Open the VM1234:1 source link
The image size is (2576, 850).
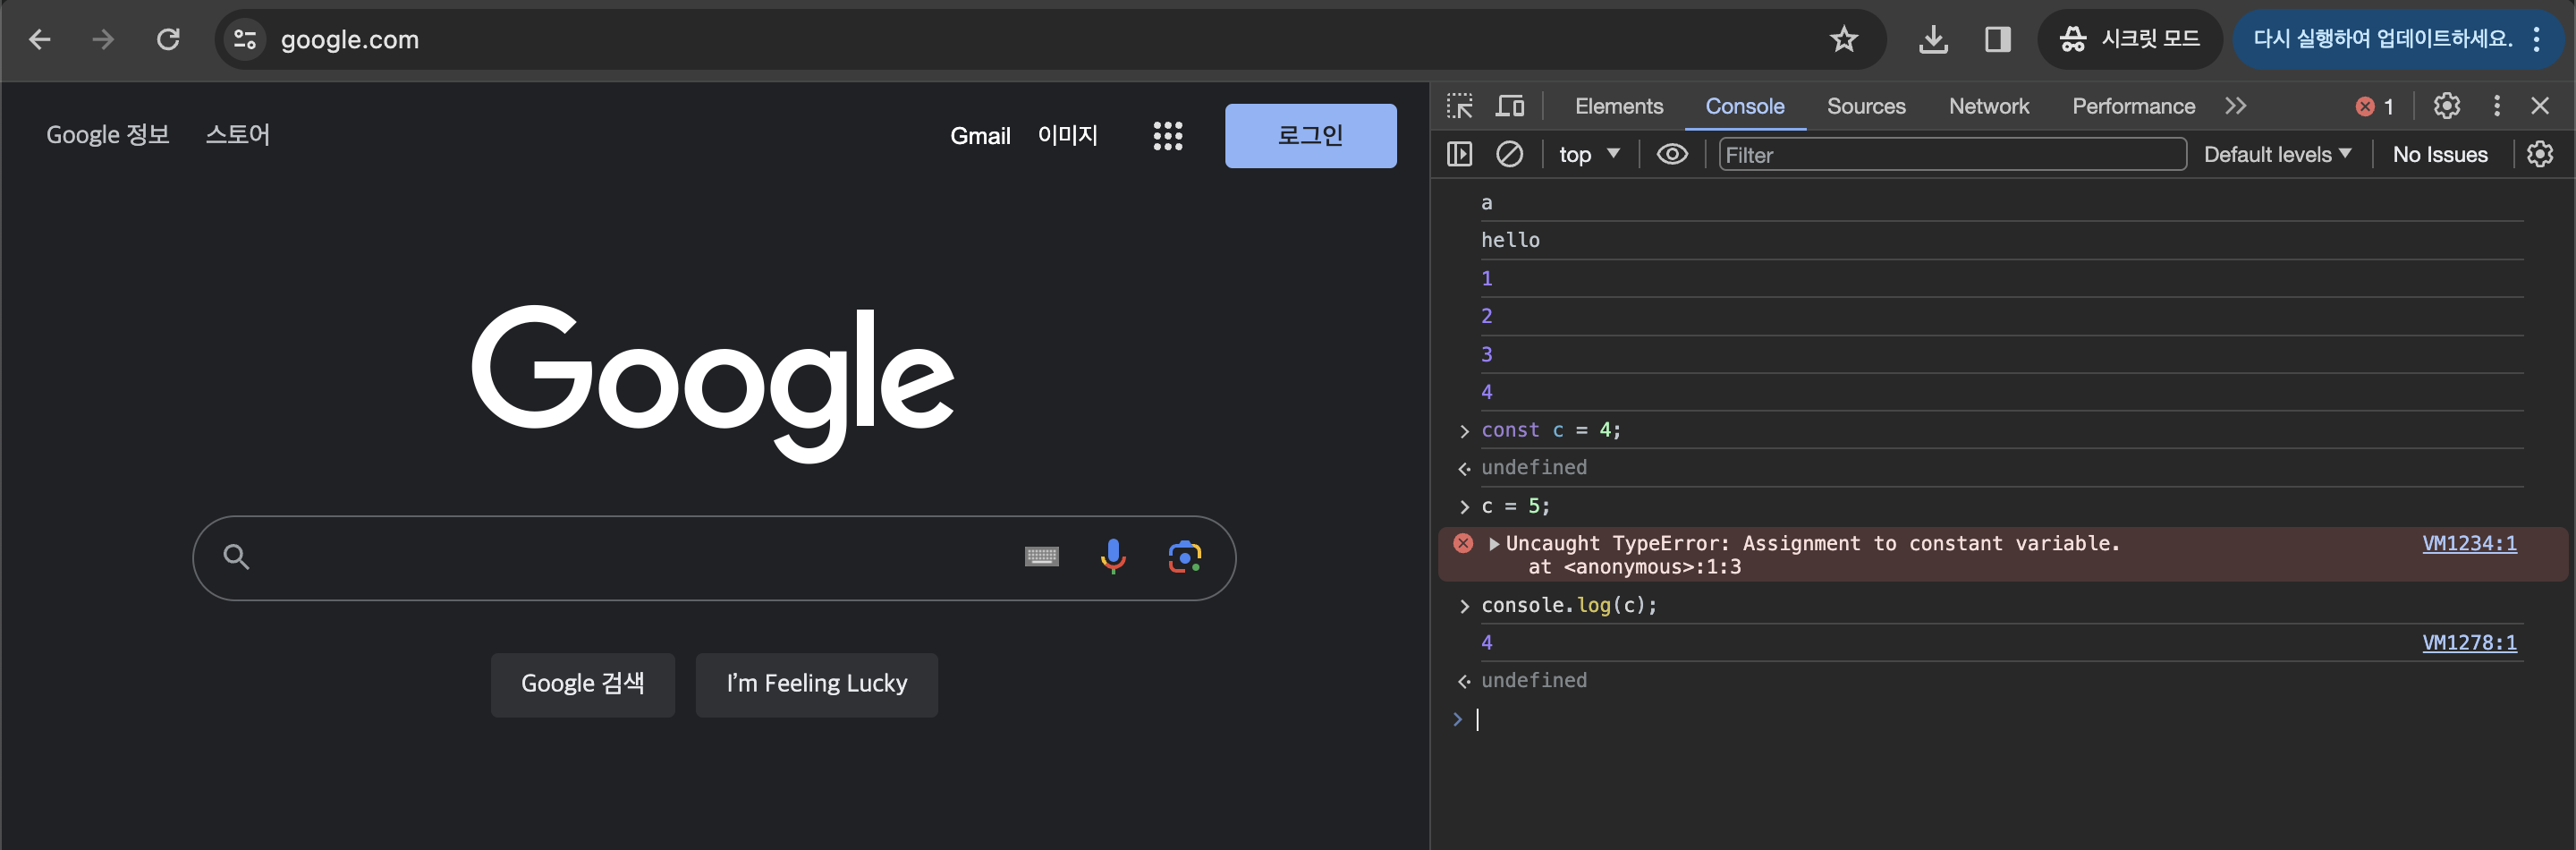[x=2468, y=543]
